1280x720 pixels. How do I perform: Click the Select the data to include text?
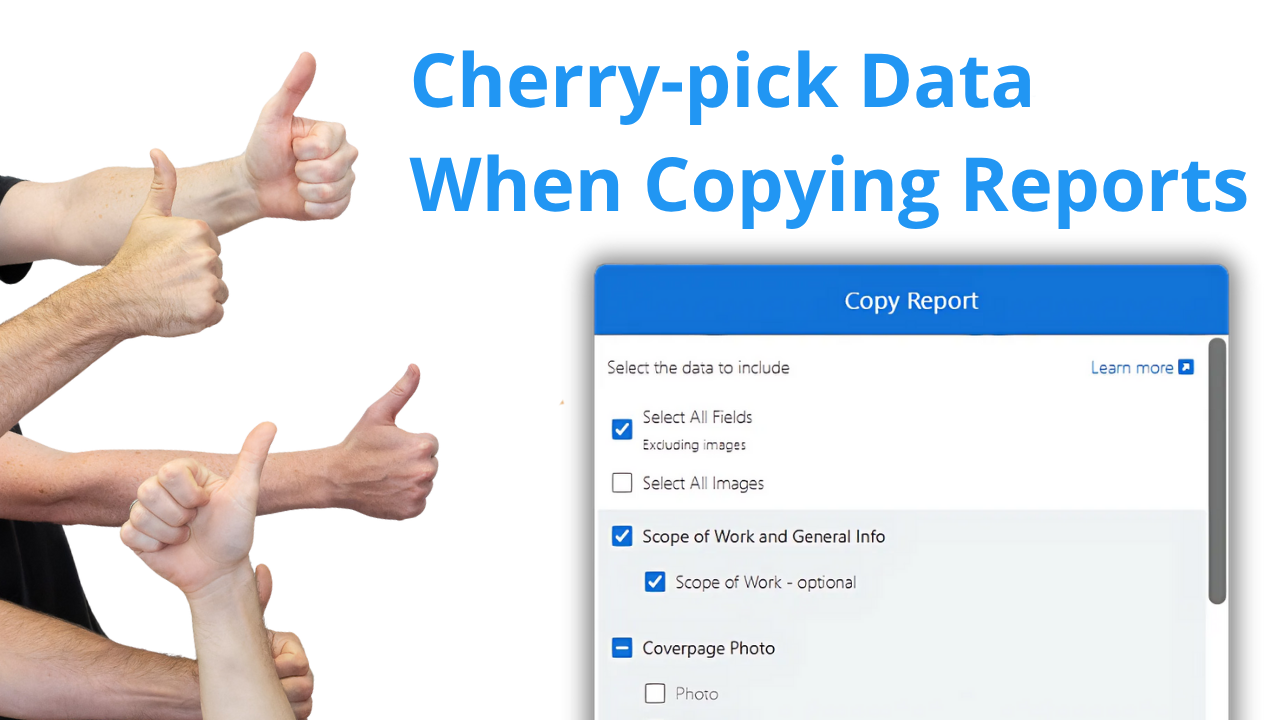coord(698,367)
